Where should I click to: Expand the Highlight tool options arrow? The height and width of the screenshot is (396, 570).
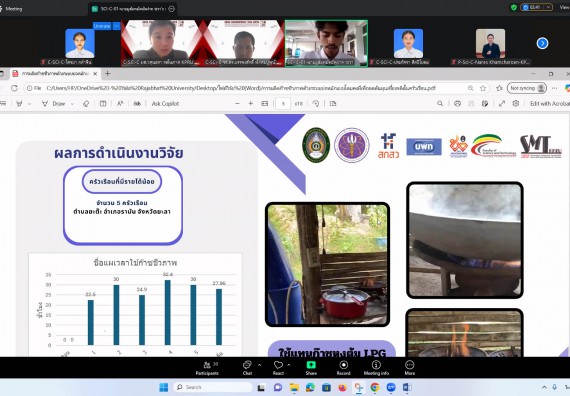29,104
